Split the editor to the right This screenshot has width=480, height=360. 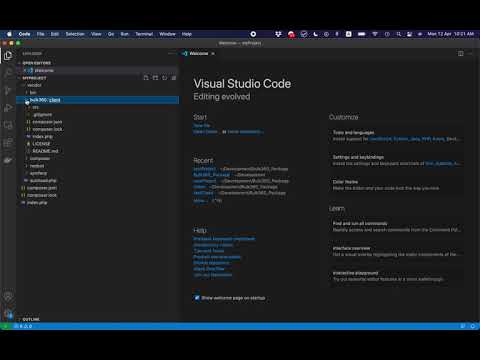click(x=461, y=53)
